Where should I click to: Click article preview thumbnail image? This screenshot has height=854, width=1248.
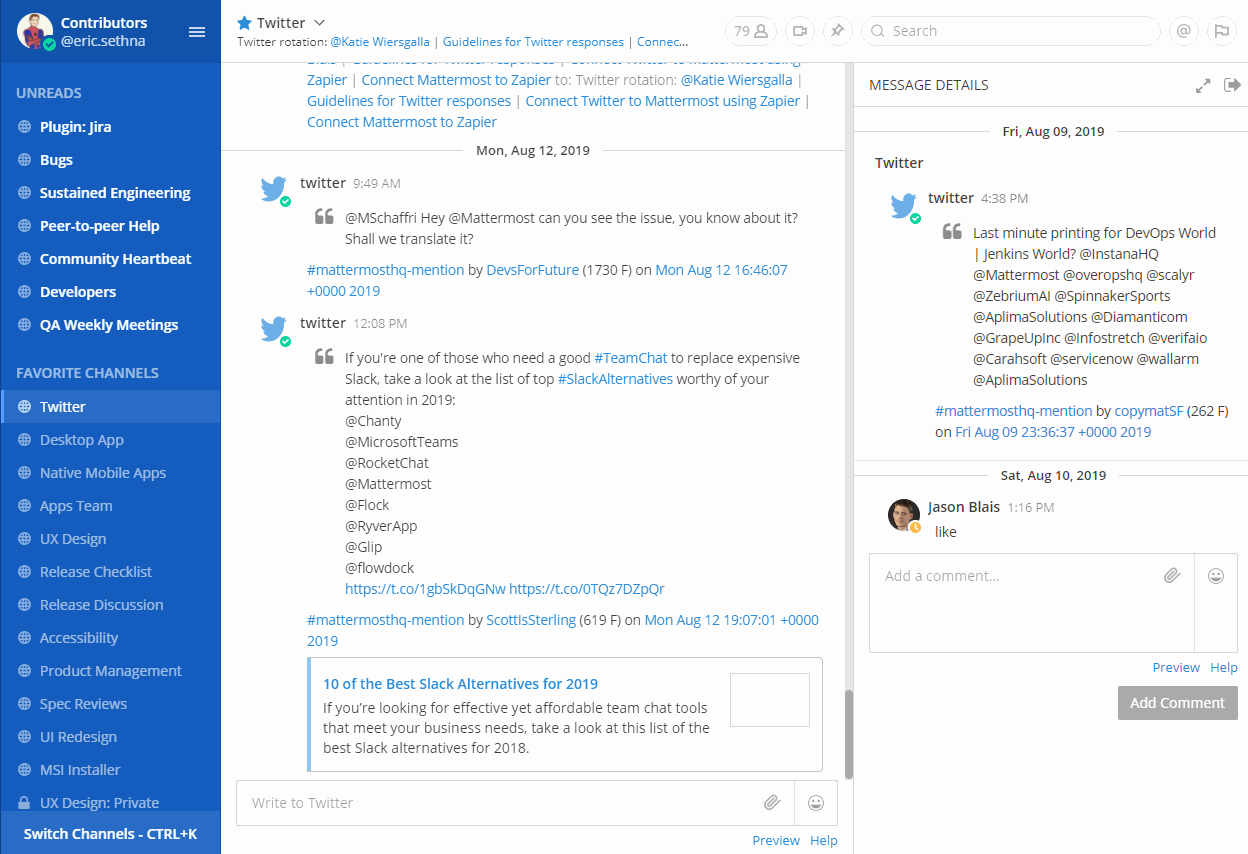(x=770, y=700)
